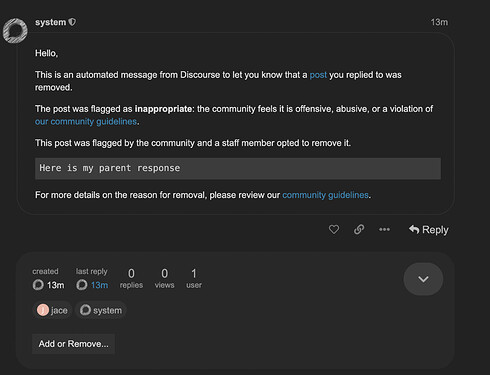Screen dimensions: 490x375
Task: Open the system username profile
Action: click(x=51, y=22)
